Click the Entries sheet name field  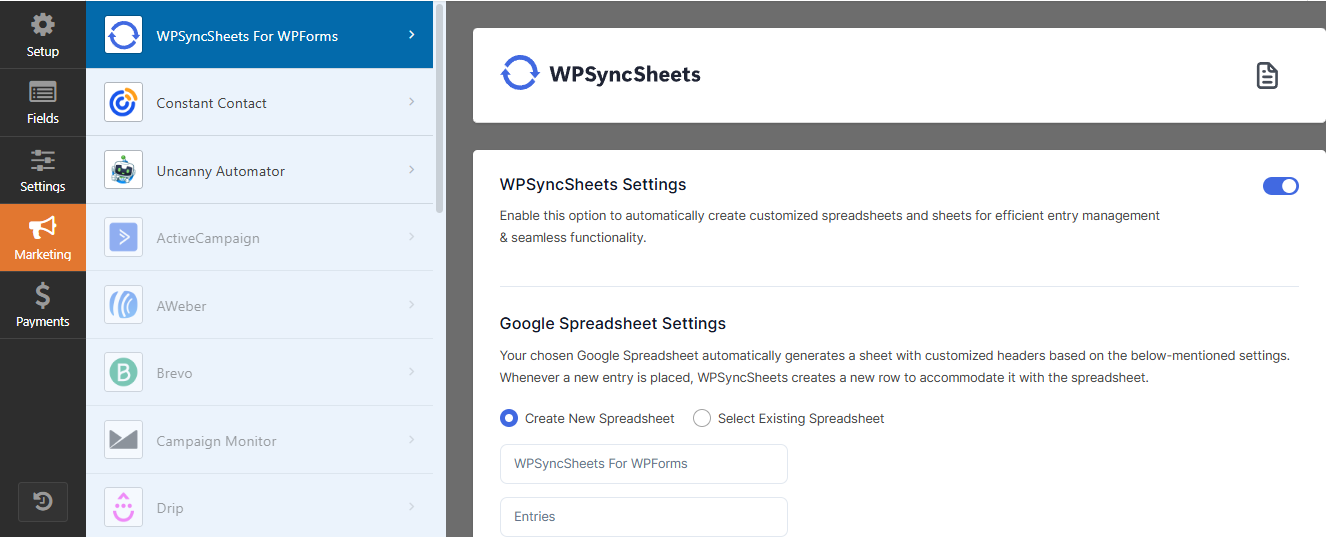click(644, 517)
